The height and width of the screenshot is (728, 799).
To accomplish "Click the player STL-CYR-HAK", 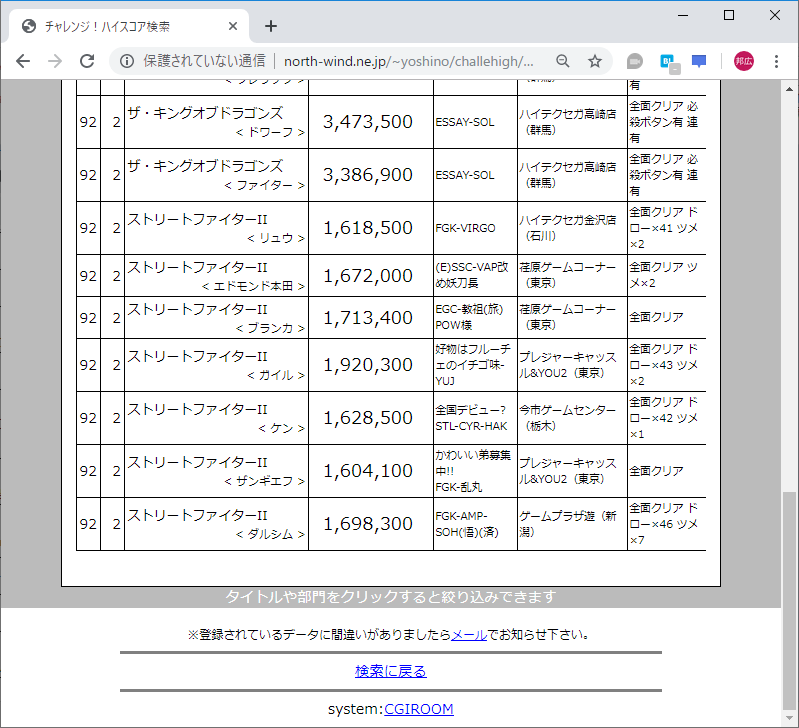I will (x=471, y=426).
